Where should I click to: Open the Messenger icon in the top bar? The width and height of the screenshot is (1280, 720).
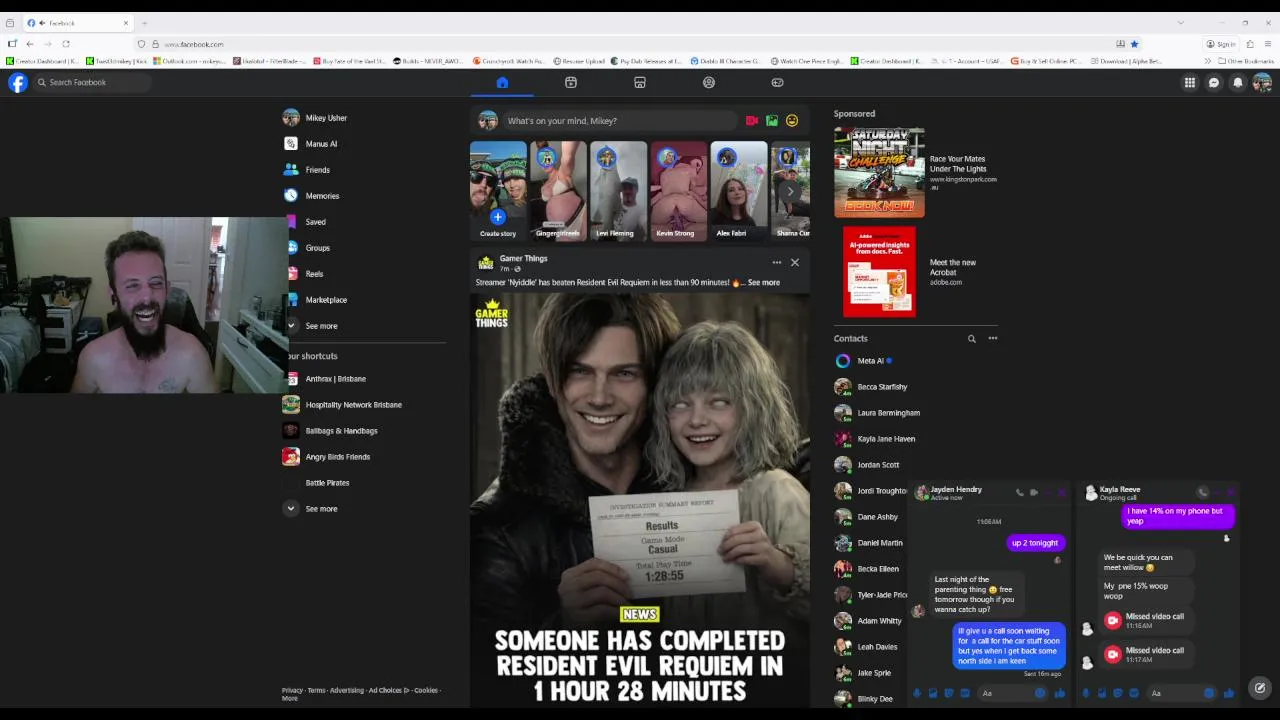click(1214, 83)
